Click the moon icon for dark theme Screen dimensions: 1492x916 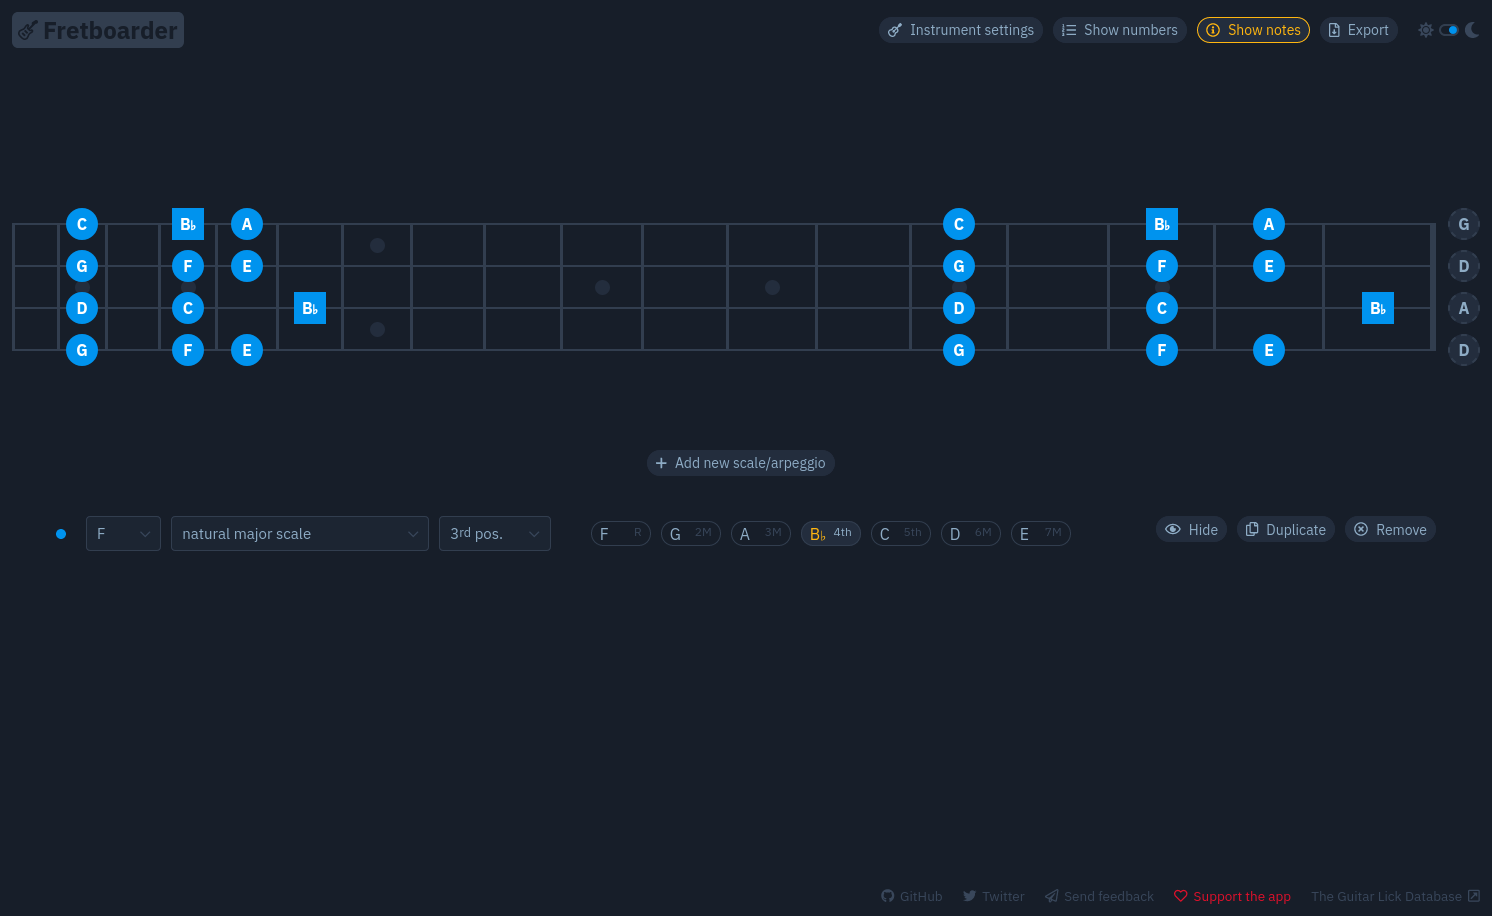[1471, 29]
